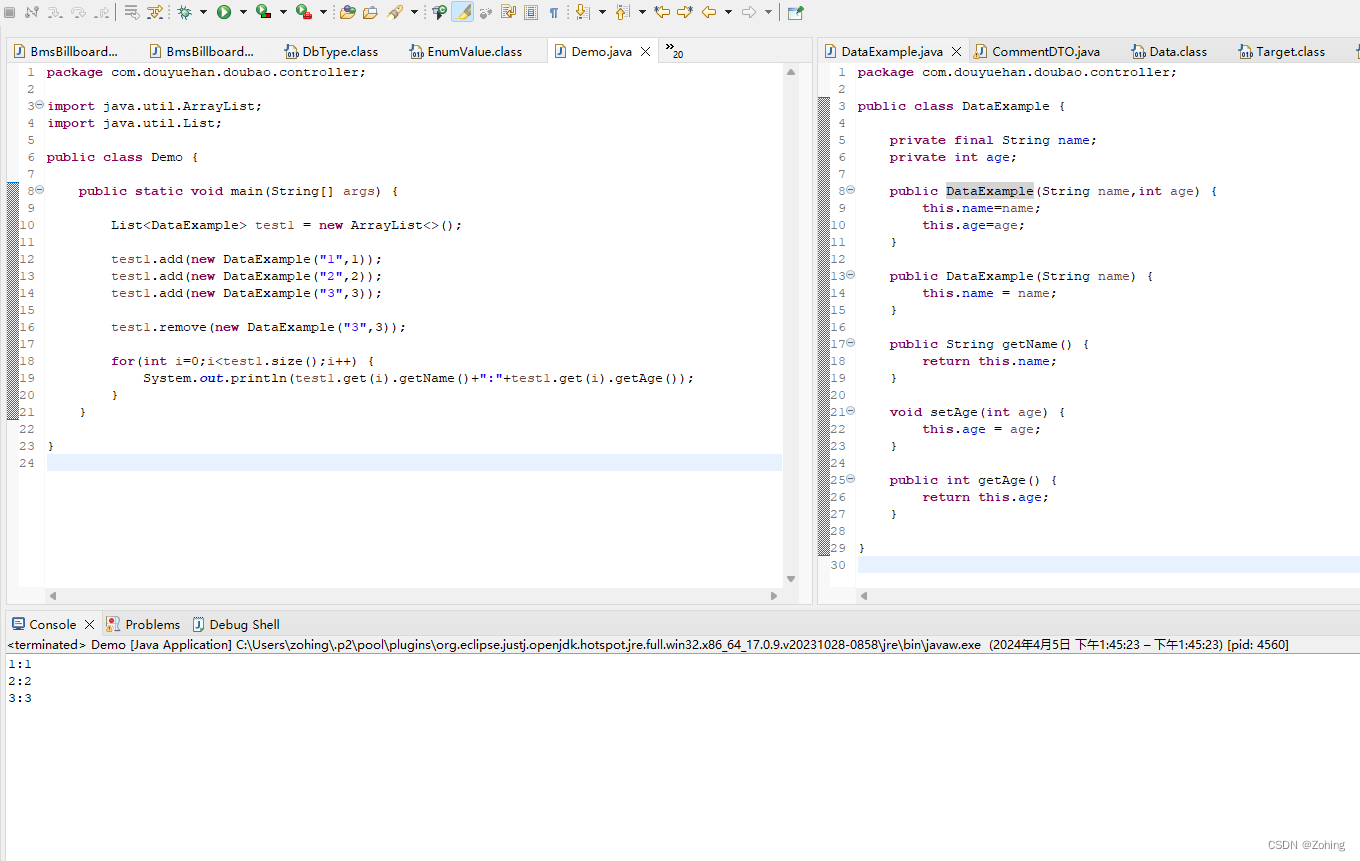Screen dimensions: 1360x861
Task: Open the Search icon dropdown arrow
Action: point(414,12)
